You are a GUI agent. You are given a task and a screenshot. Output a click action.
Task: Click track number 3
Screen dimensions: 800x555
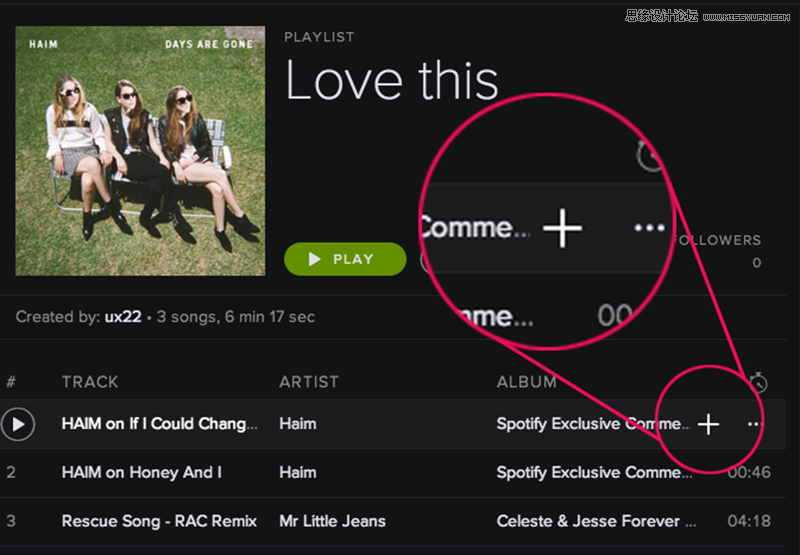coord(11,521)
